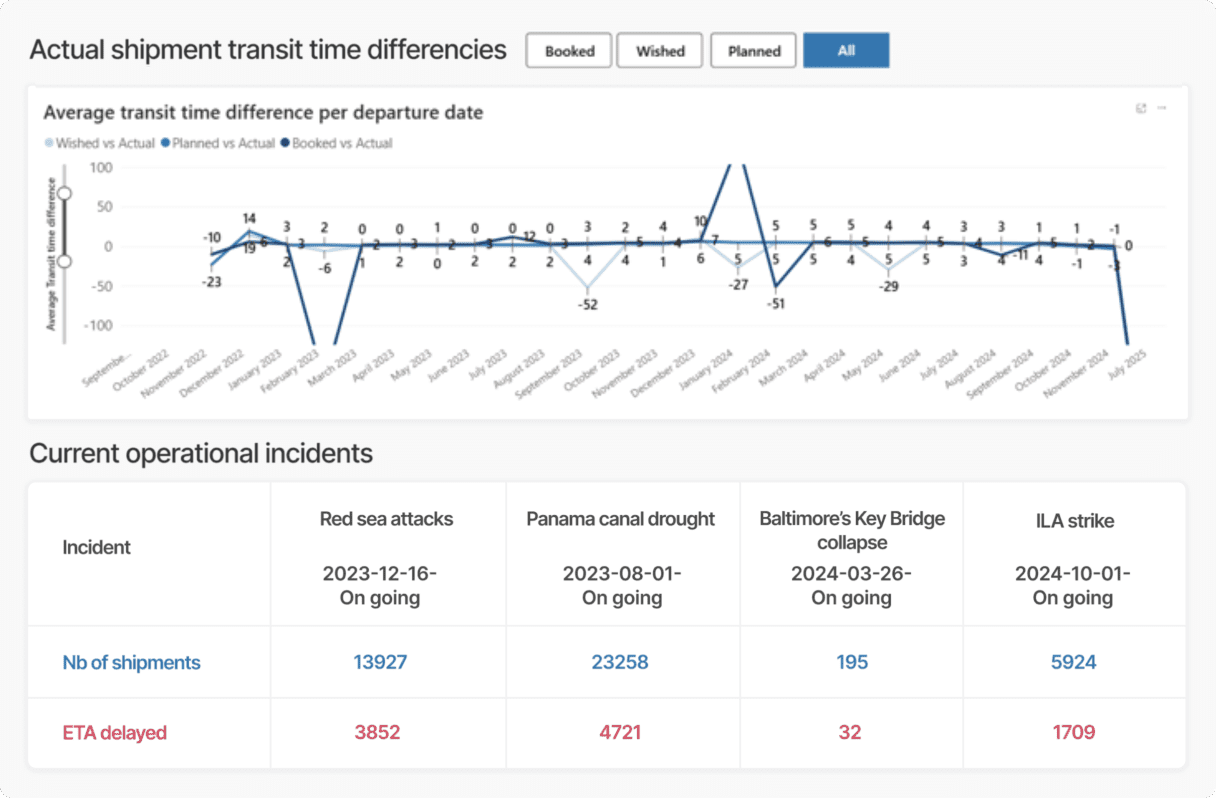
Task: Open Red sea attacks shipment count 13927
Action: click(379, 662)
